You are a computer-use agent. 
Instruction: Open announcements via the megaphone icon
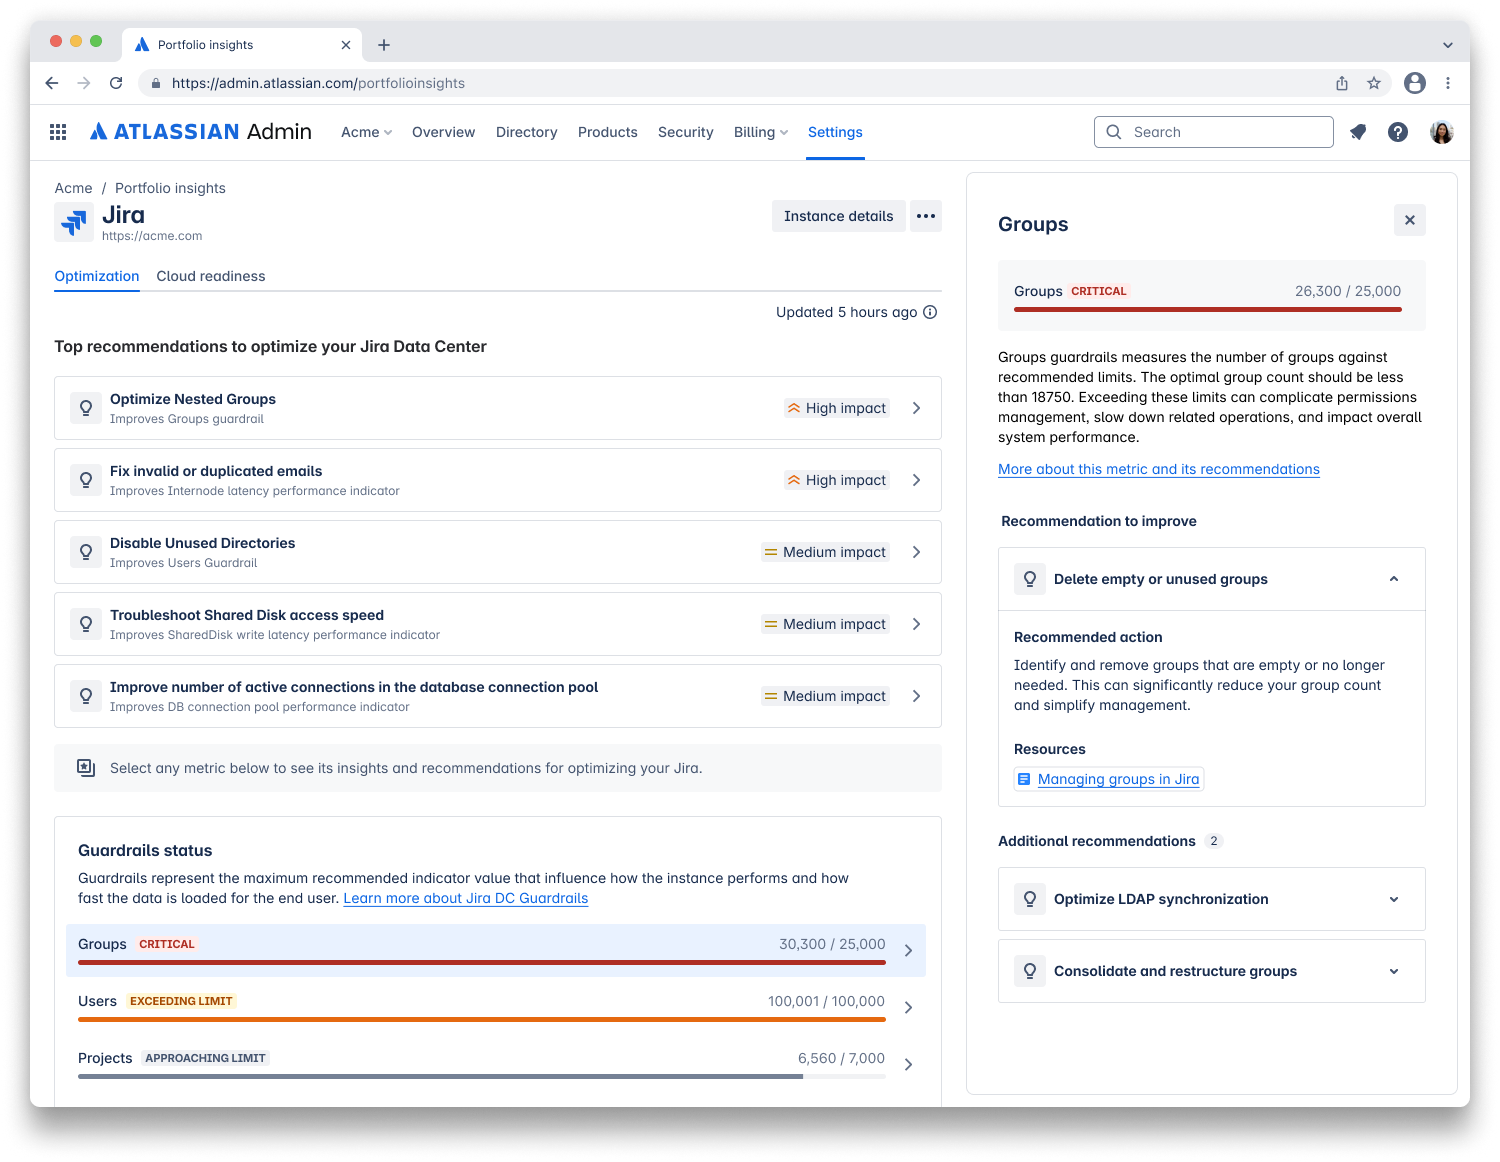pos(1358,131)
